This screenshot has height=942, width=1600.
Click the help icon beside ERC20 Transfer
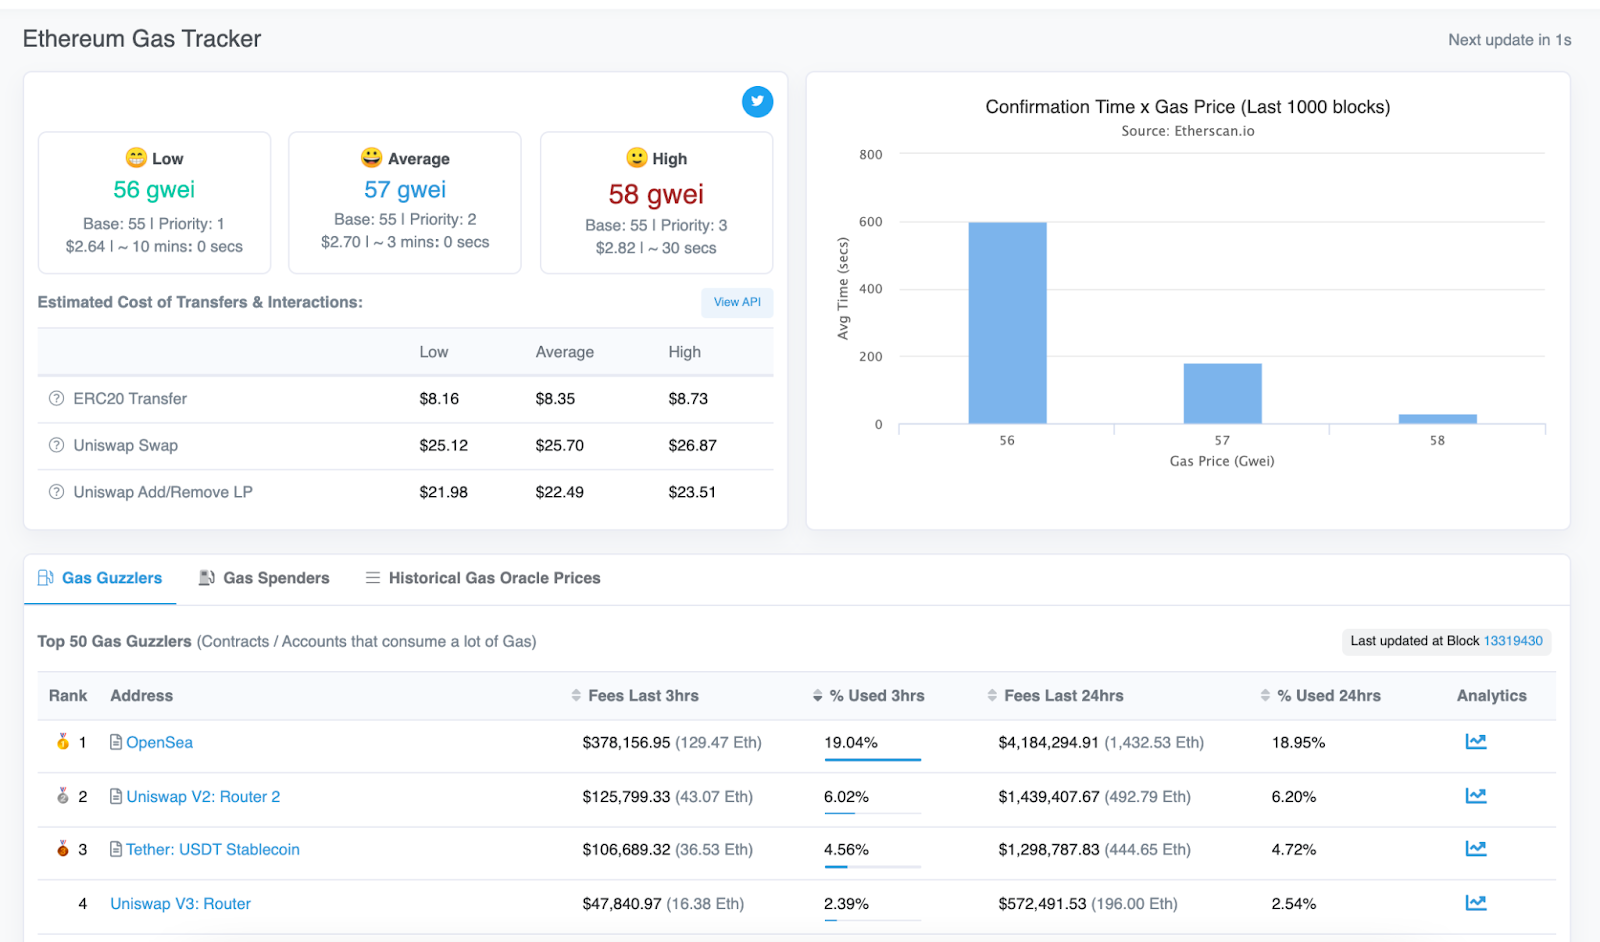point(56,399)
